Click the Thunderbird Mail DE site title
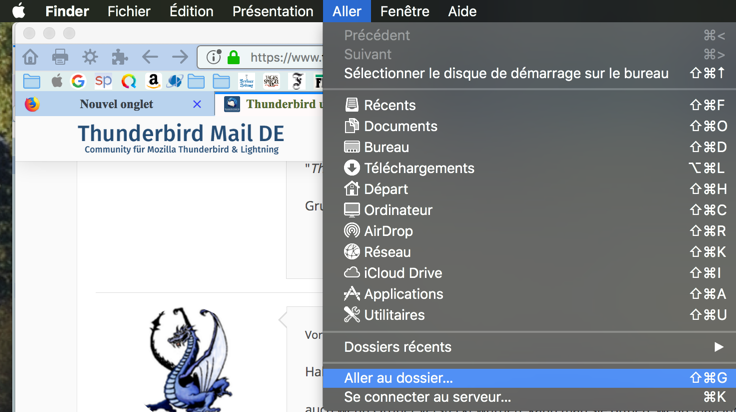The width and height of the screenshot is (736, 412). 181,133
